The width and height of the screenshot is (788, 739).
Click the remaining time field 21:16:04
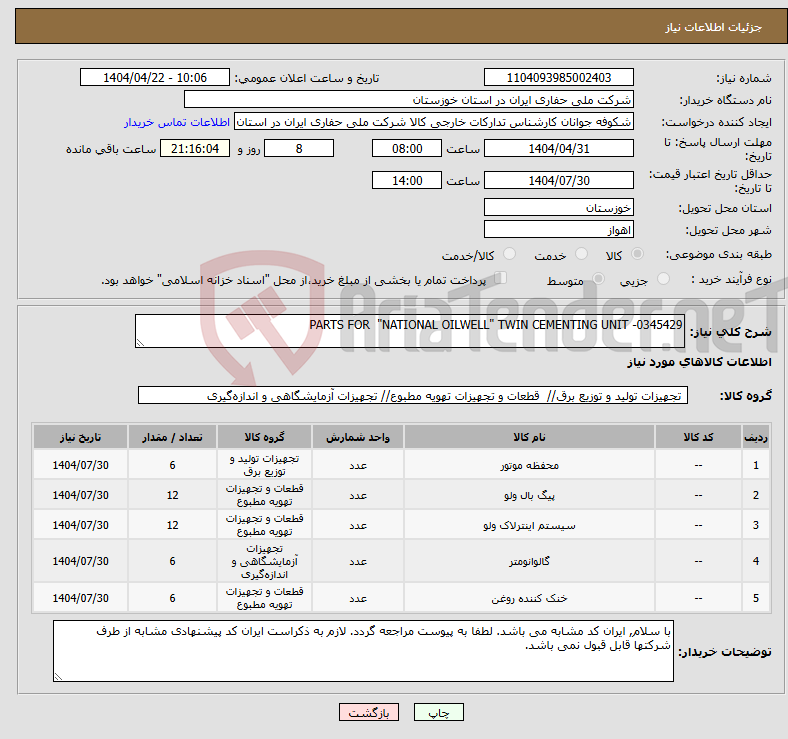coord(195,148)
